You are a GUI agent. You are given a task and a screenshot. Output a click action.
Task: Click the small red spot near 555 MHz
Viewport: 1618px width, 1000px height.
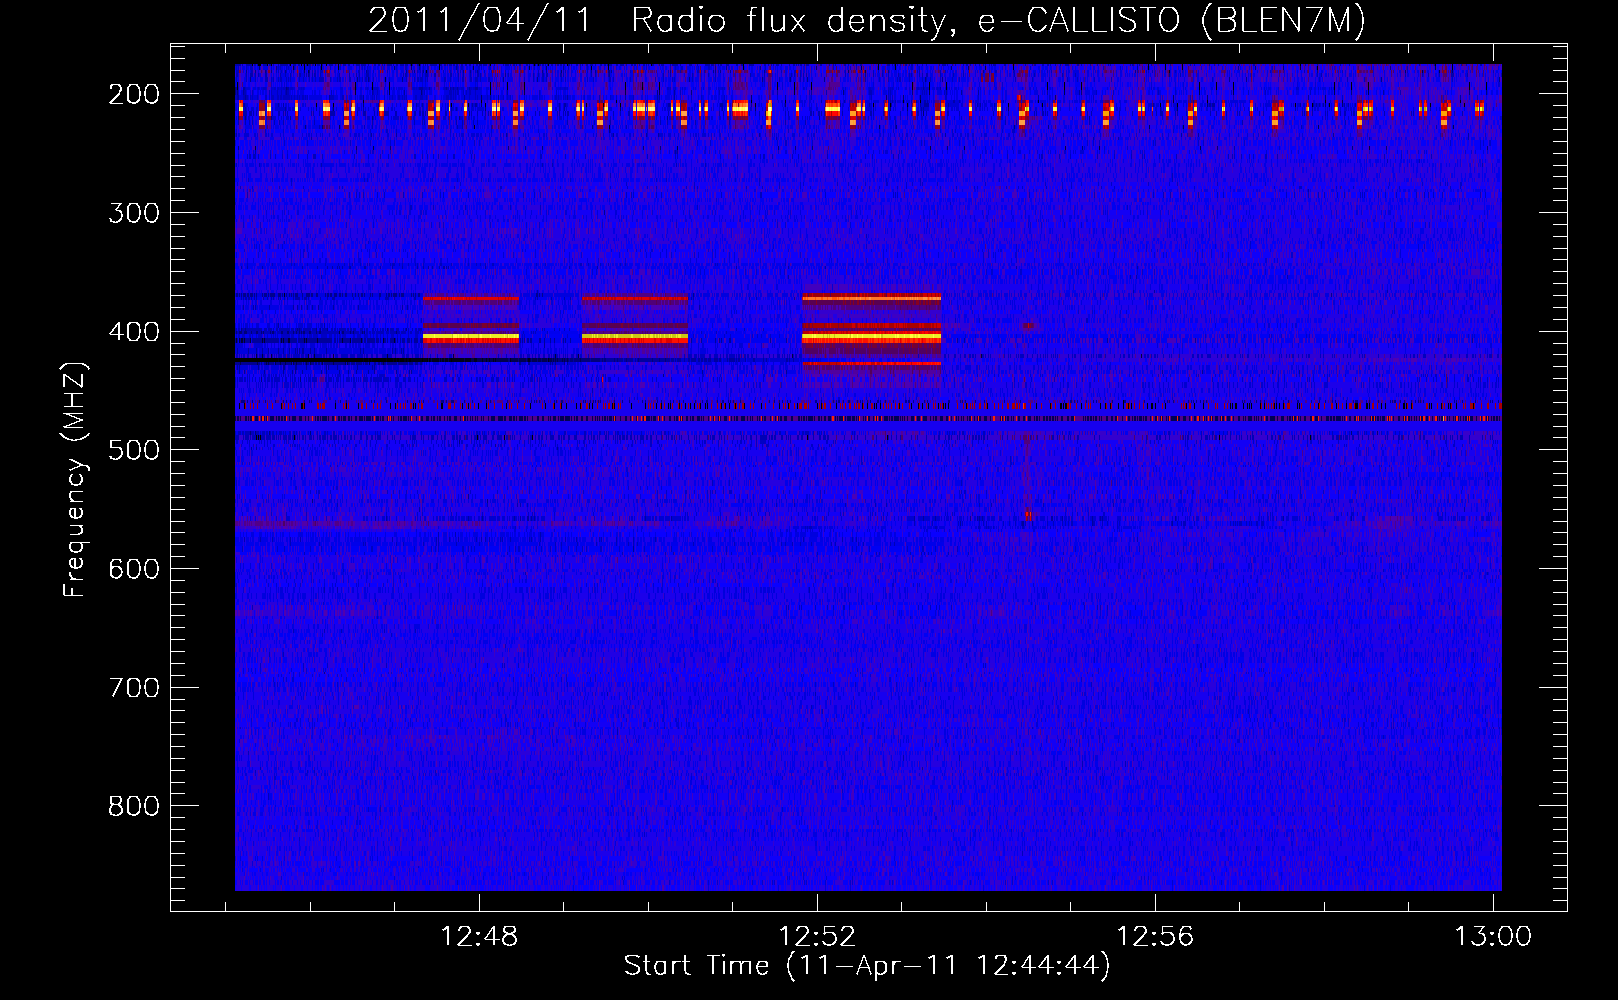1028,516
